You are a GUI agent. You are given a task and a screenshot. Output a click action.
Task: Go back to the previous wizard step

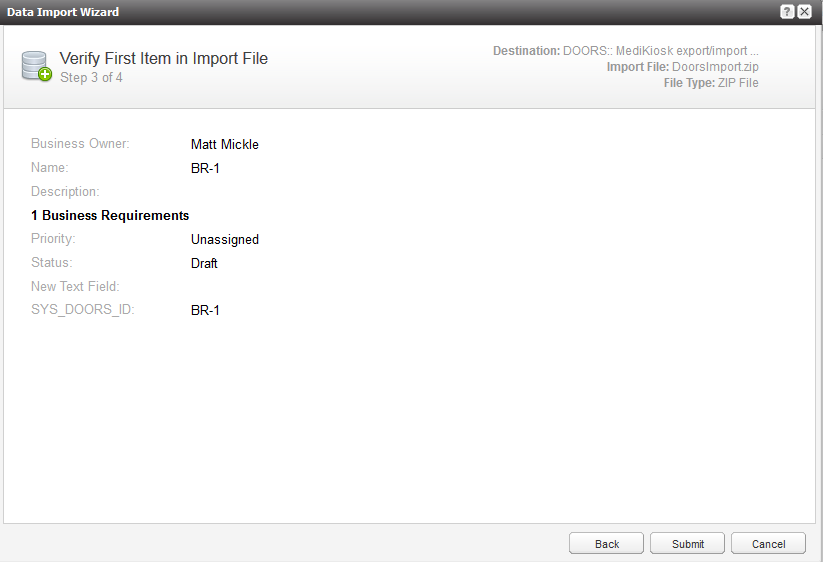point(607,544)
